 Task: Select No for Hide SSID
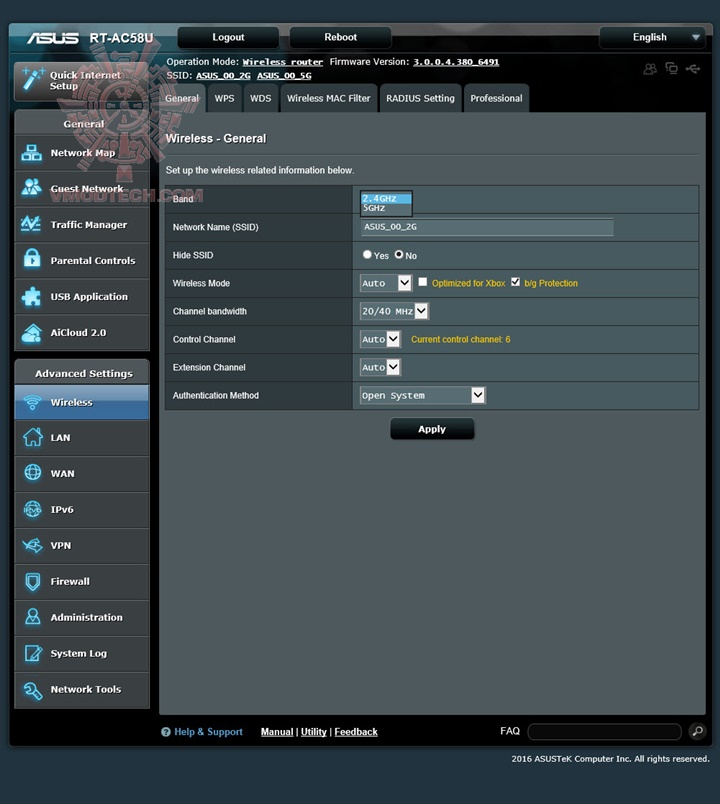click(x=398, y=254)
